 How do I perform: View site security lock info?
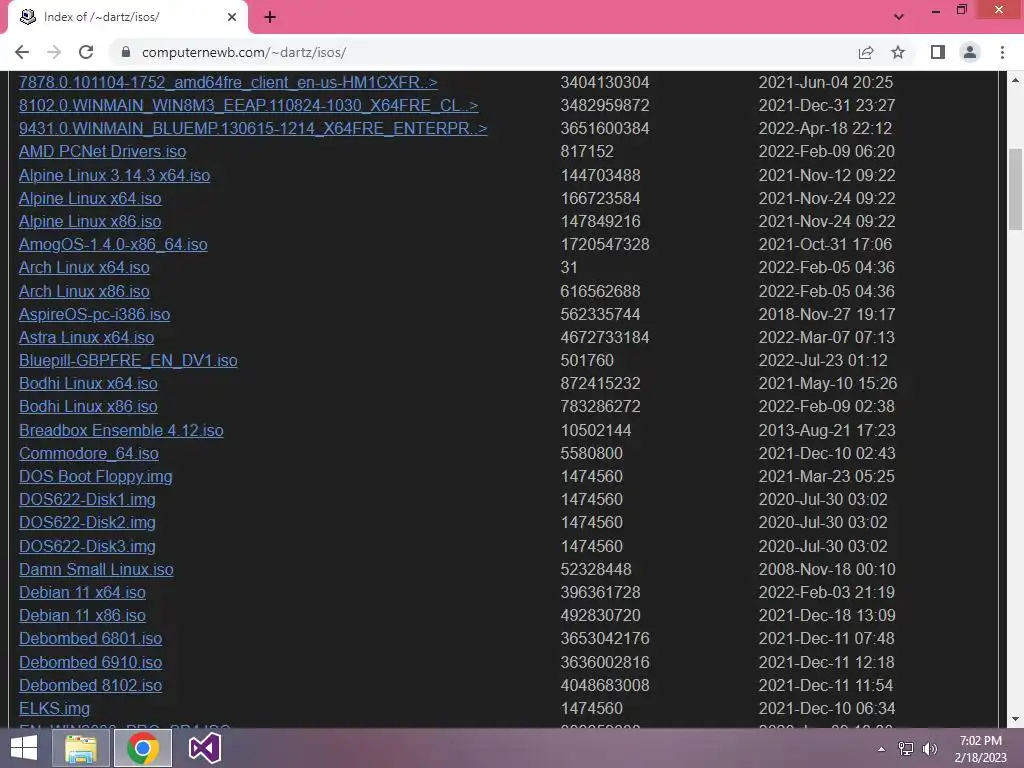[126, 52]
